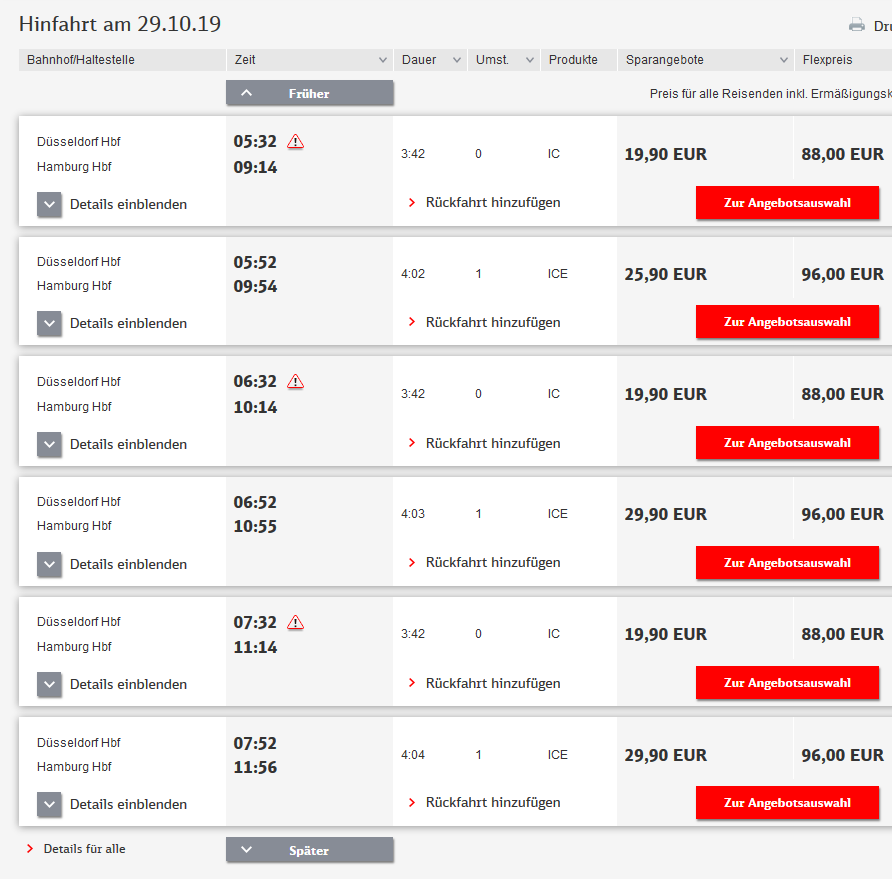
Task: Choose offer for 06:52 ICE connection
Action: (787, 563)
